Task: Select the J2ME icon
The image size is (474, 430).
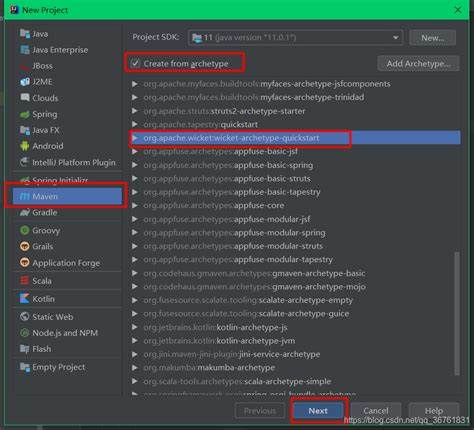Action: tap(25, 82)
